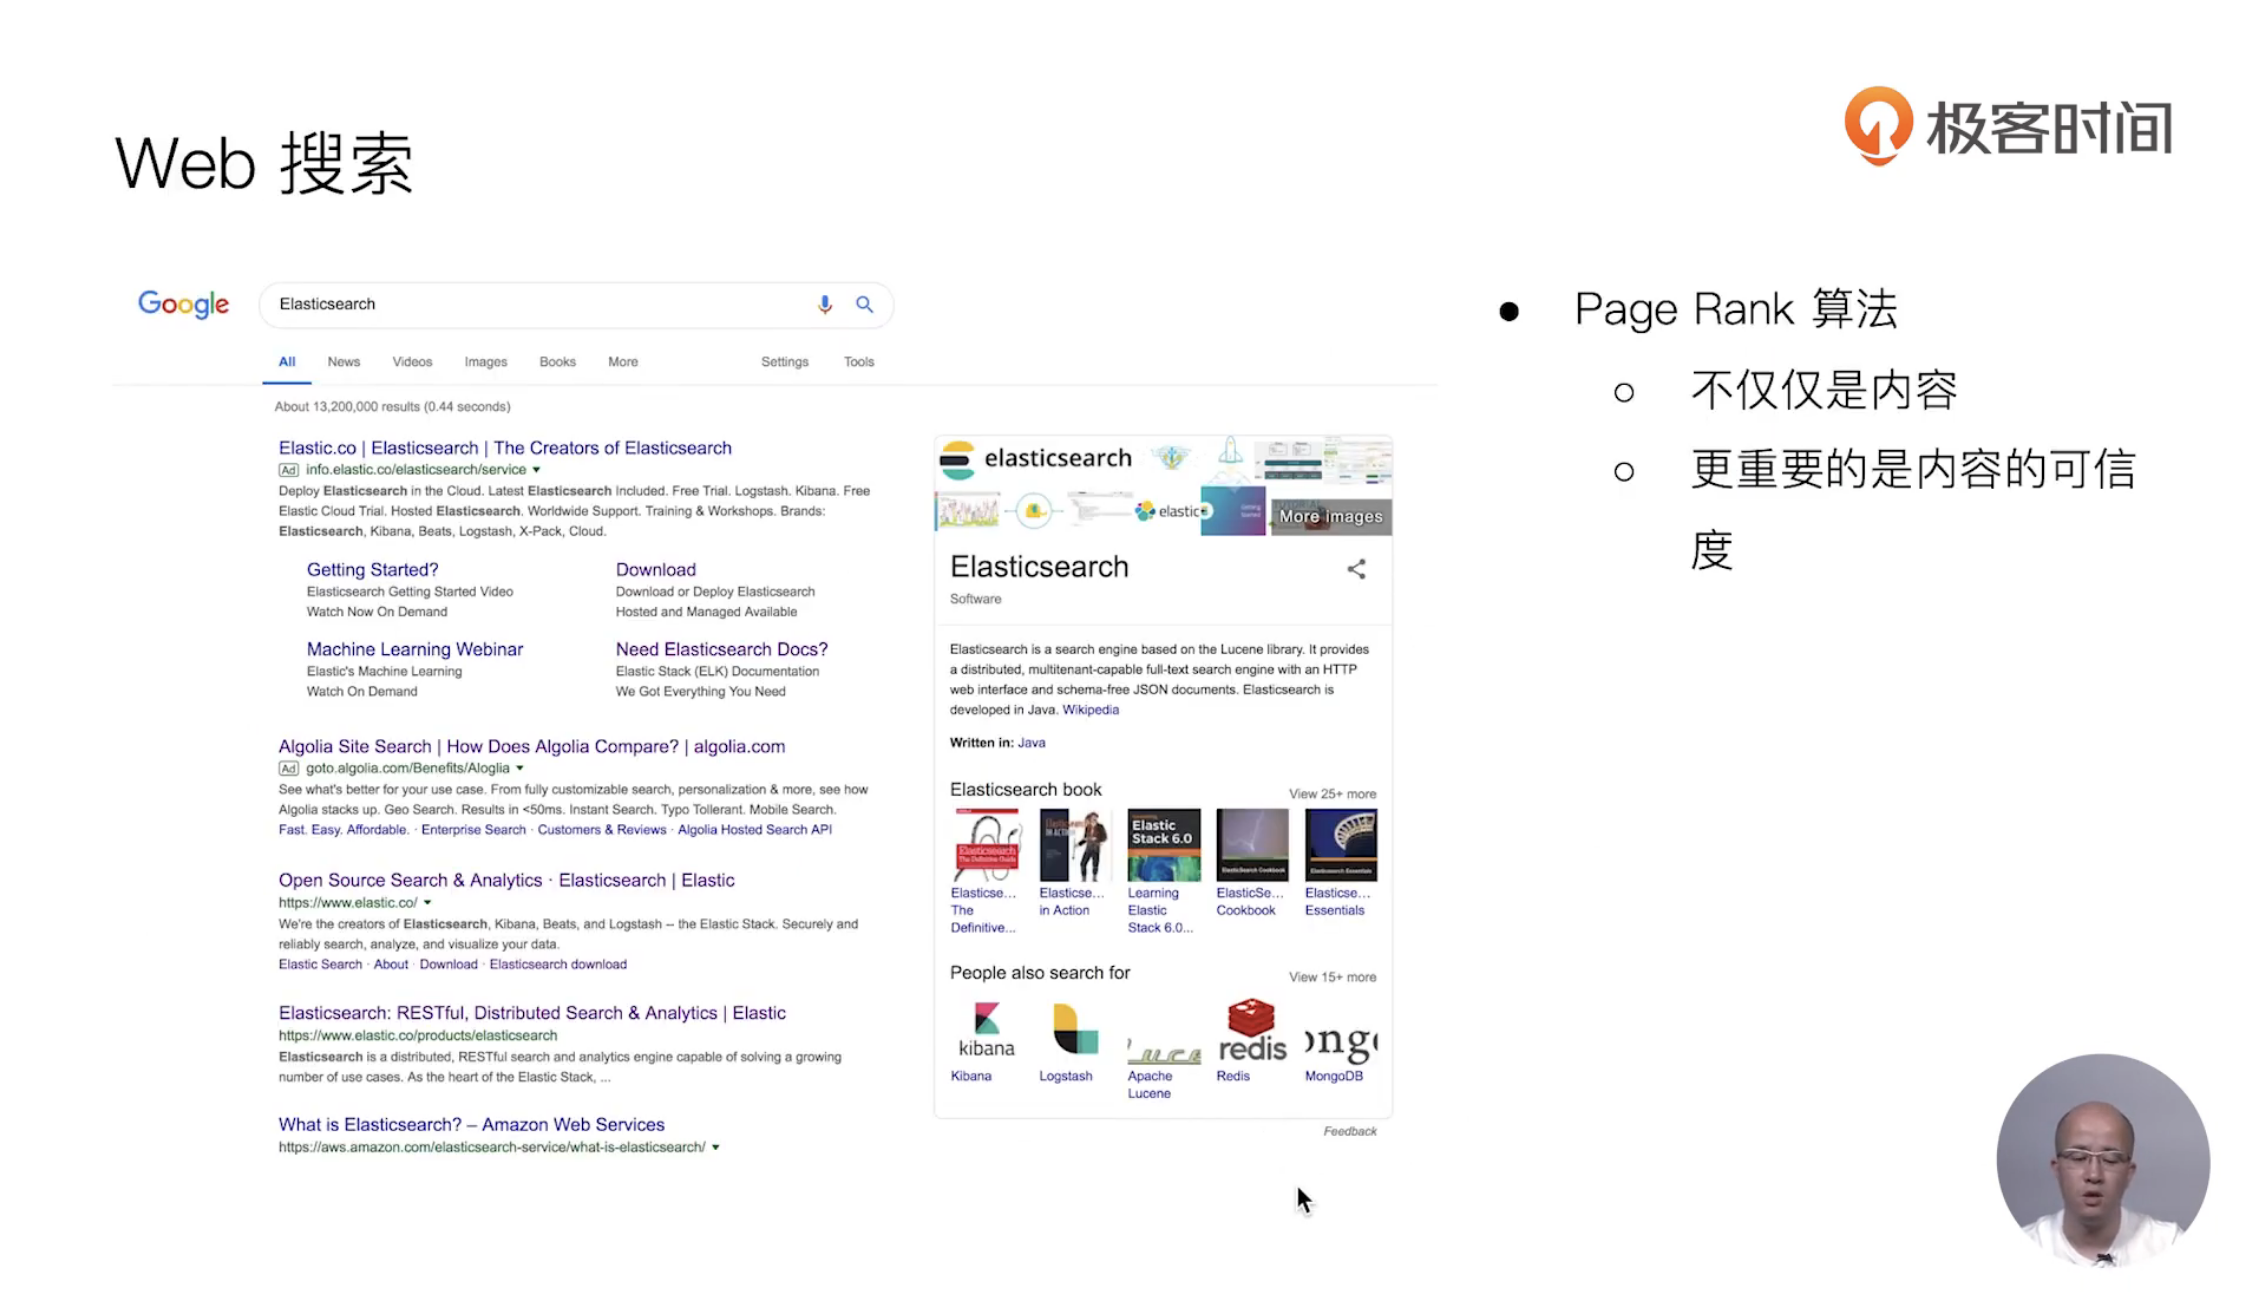2260x1300 pixels.
Task: Click the More images button
Action: pyautogui.click(x=1330, y=517)
